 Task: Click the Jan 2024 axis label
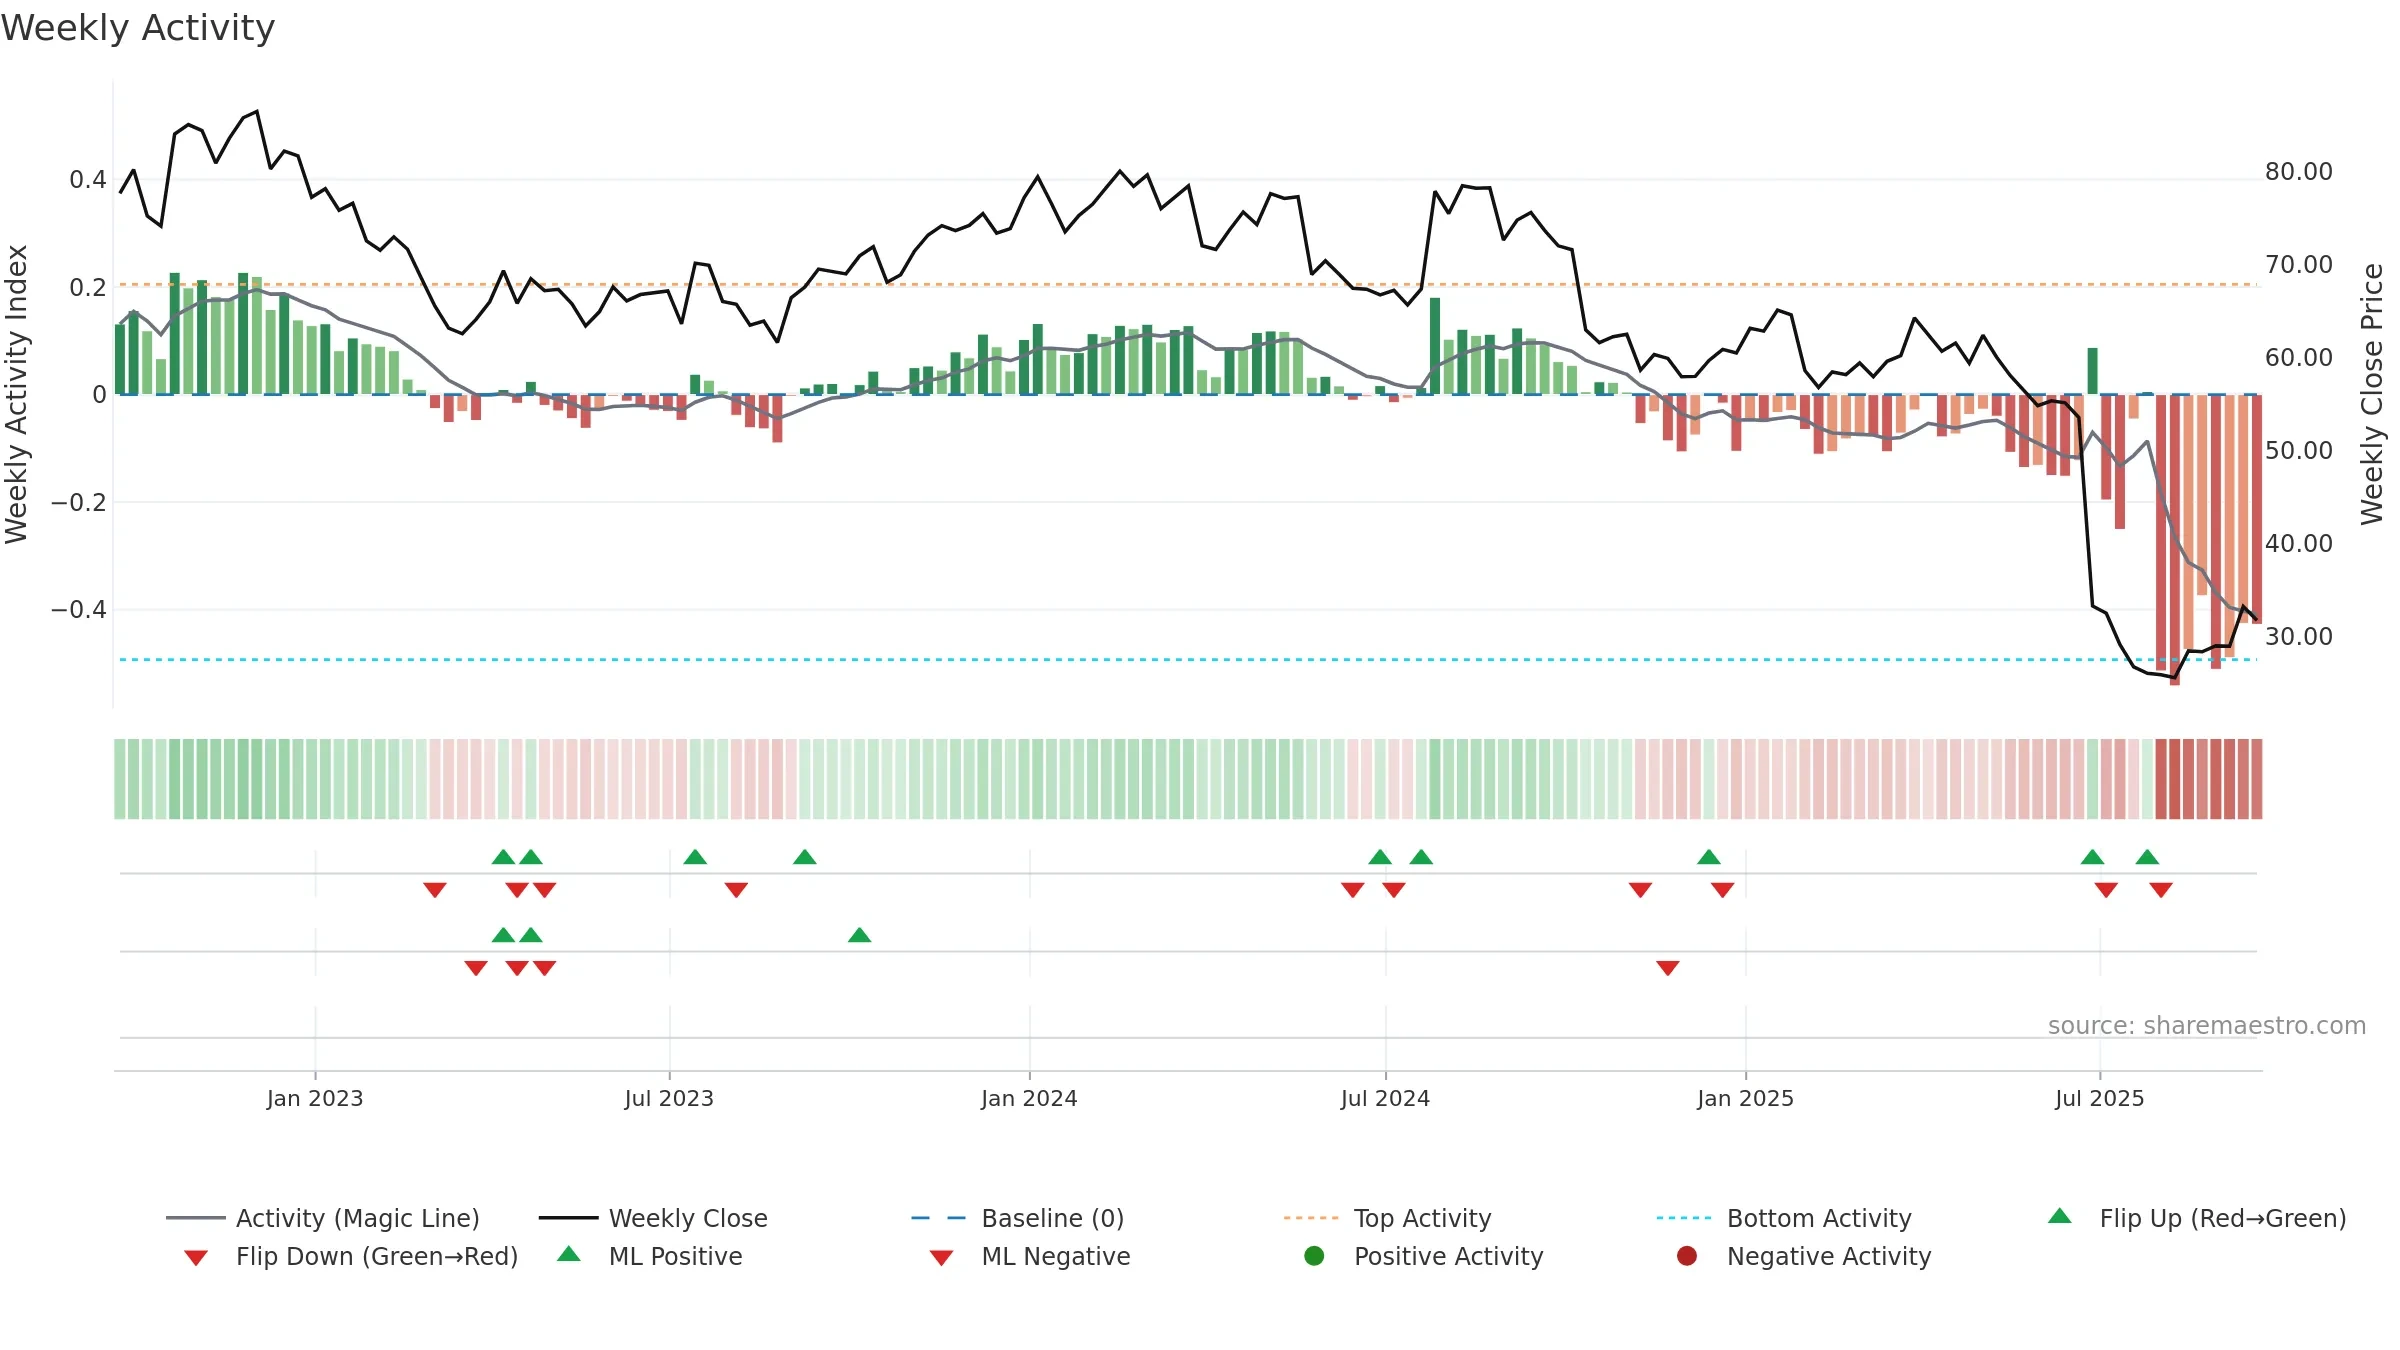1029,1098
